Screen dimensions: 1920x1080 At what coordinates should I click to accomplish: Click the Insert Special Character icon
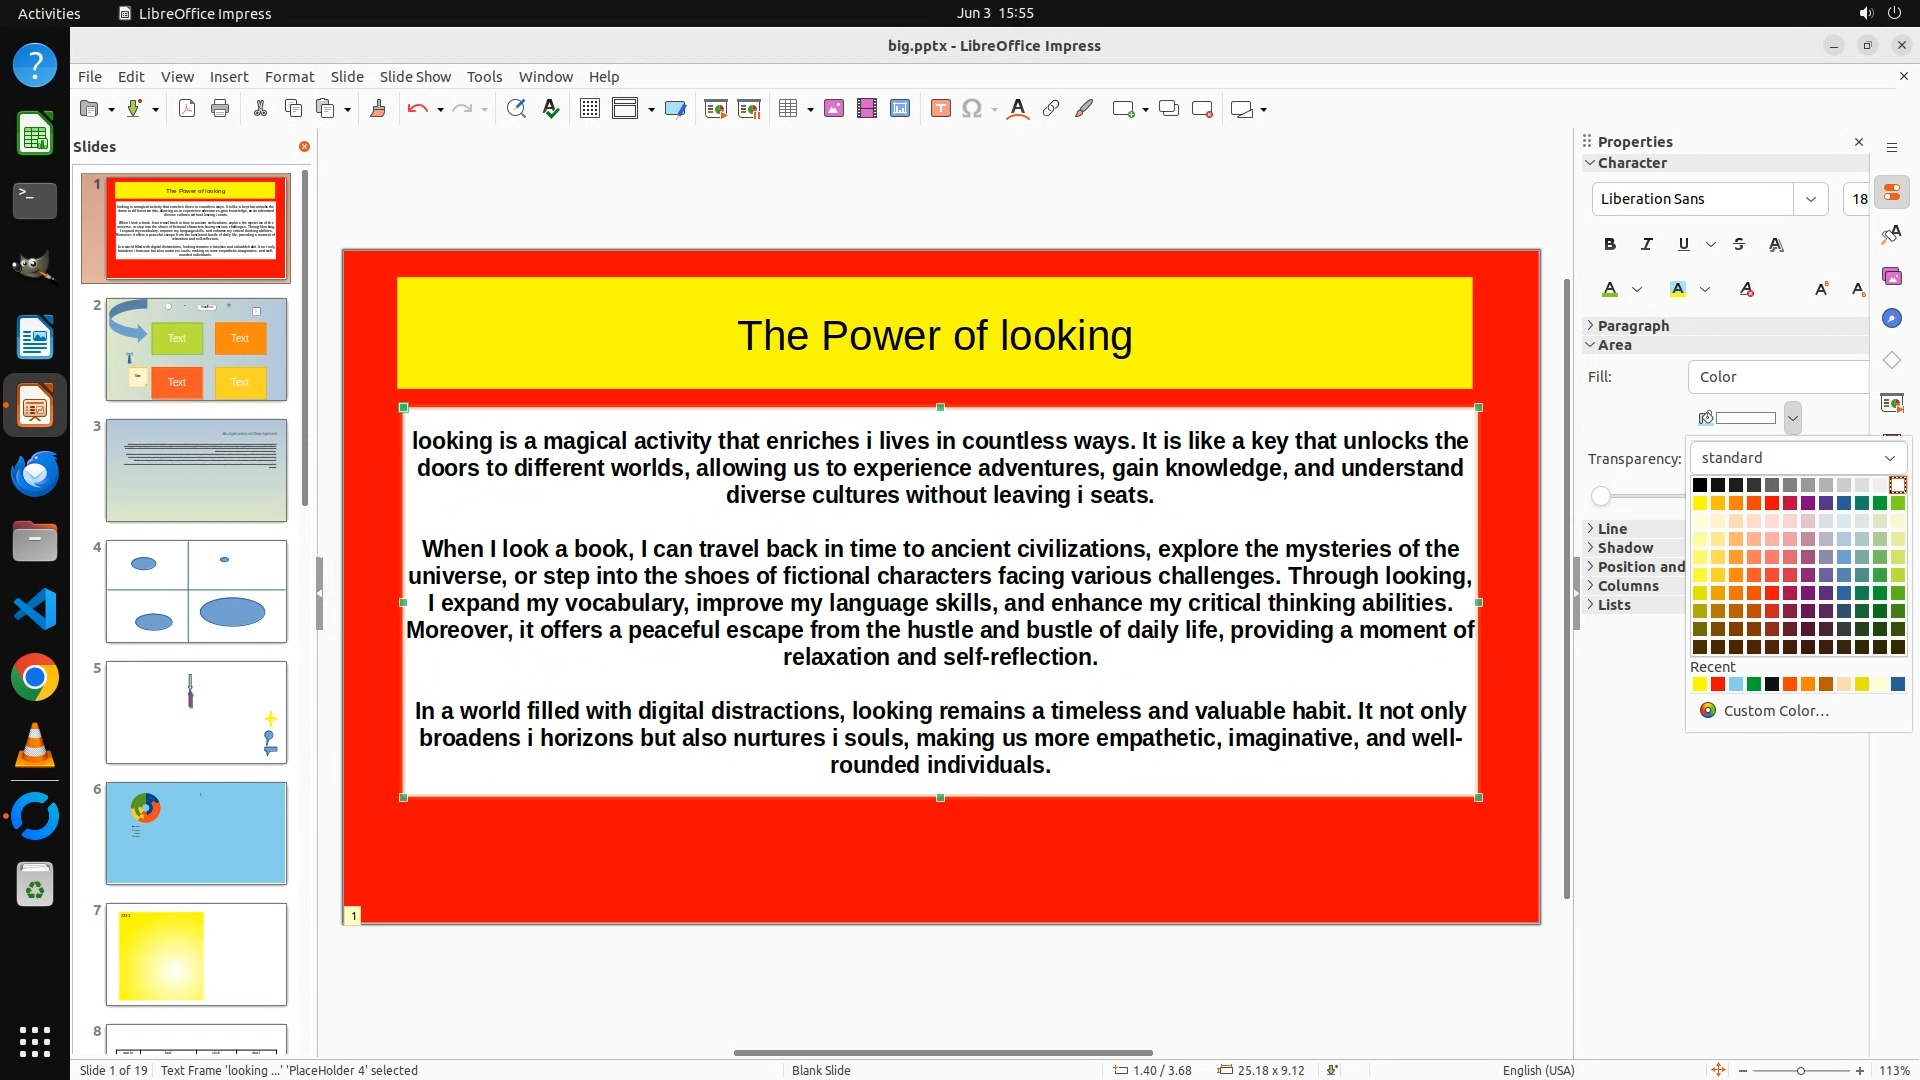pos(971,109)
